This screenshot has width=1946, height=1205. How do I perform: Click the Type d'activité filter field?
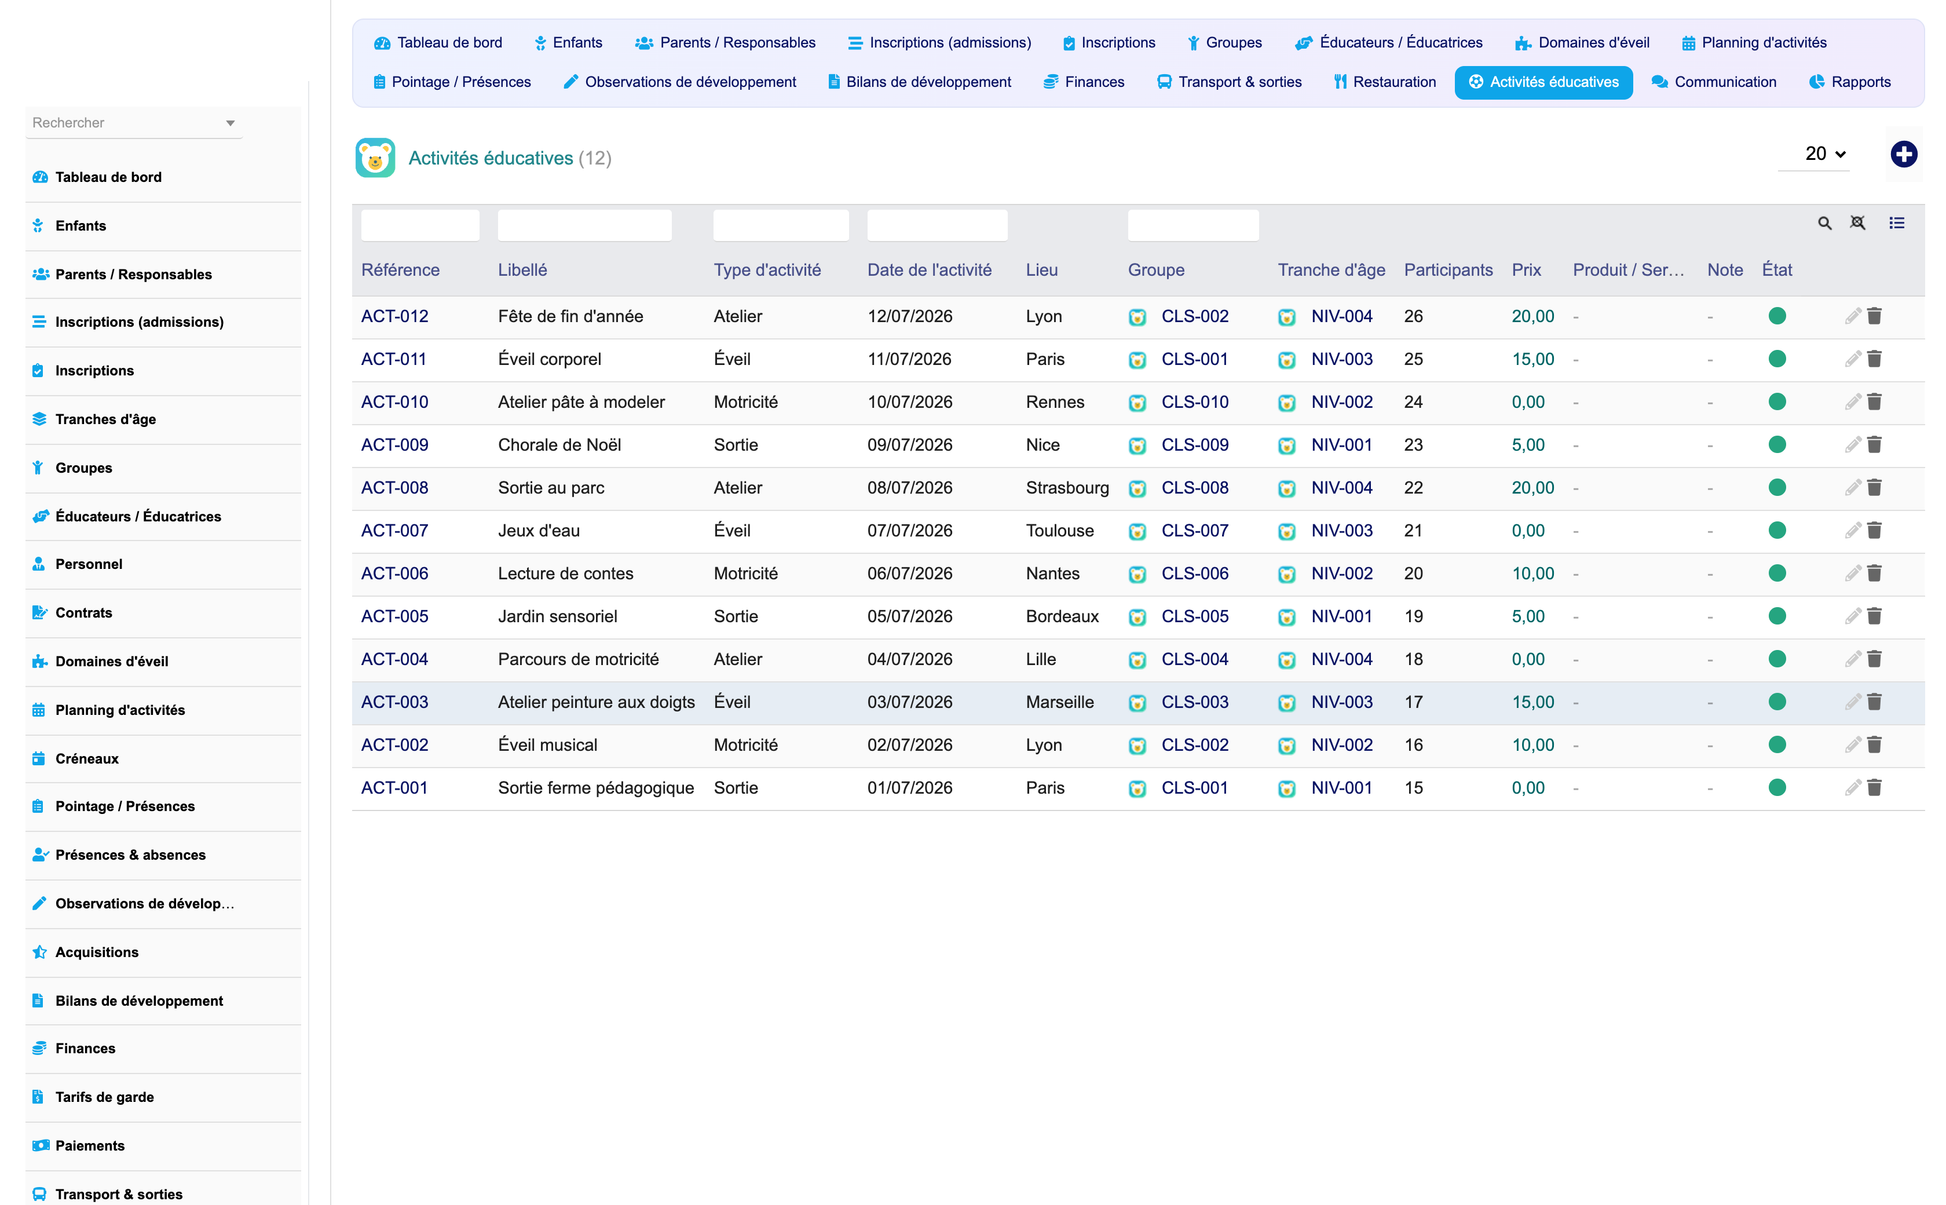click(781, 225)
